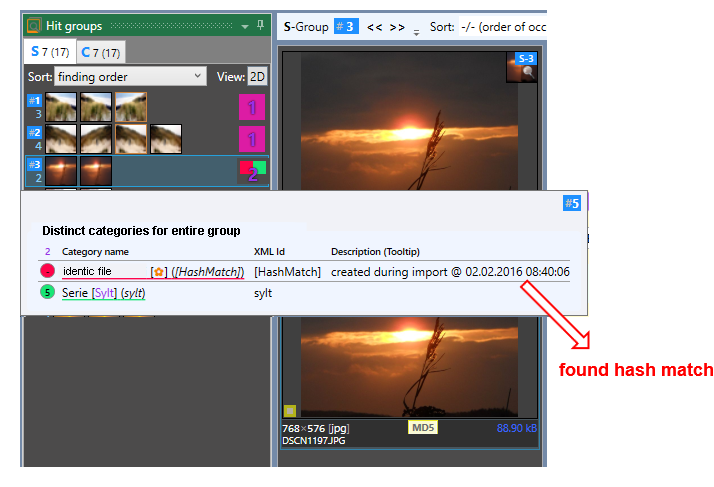This screenshot has width=714, height=487.
Task: Click red-green category swatch of group #3
Action: (253, 171)
